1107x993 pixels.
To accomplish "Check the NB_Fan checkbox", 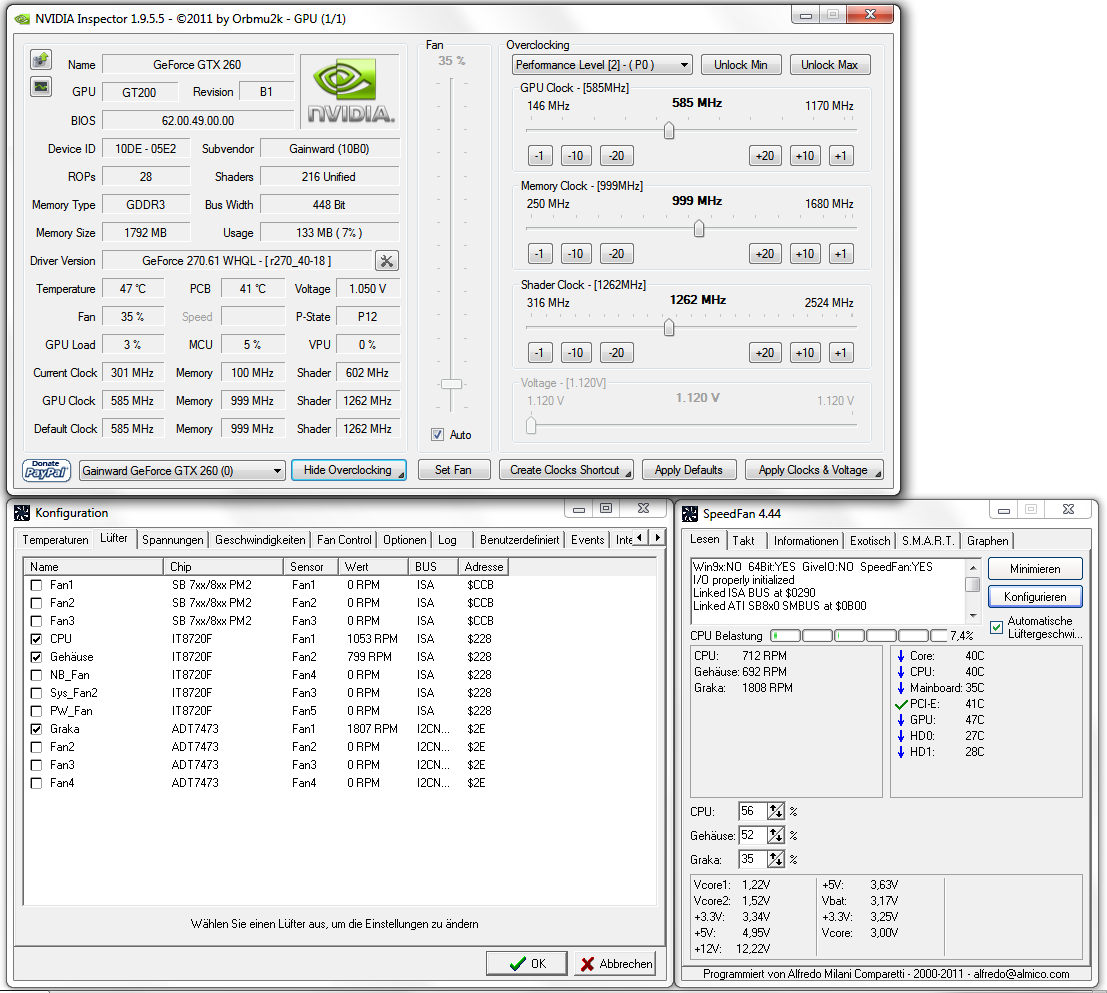I will pyautogui.click(x=36, y=675).
